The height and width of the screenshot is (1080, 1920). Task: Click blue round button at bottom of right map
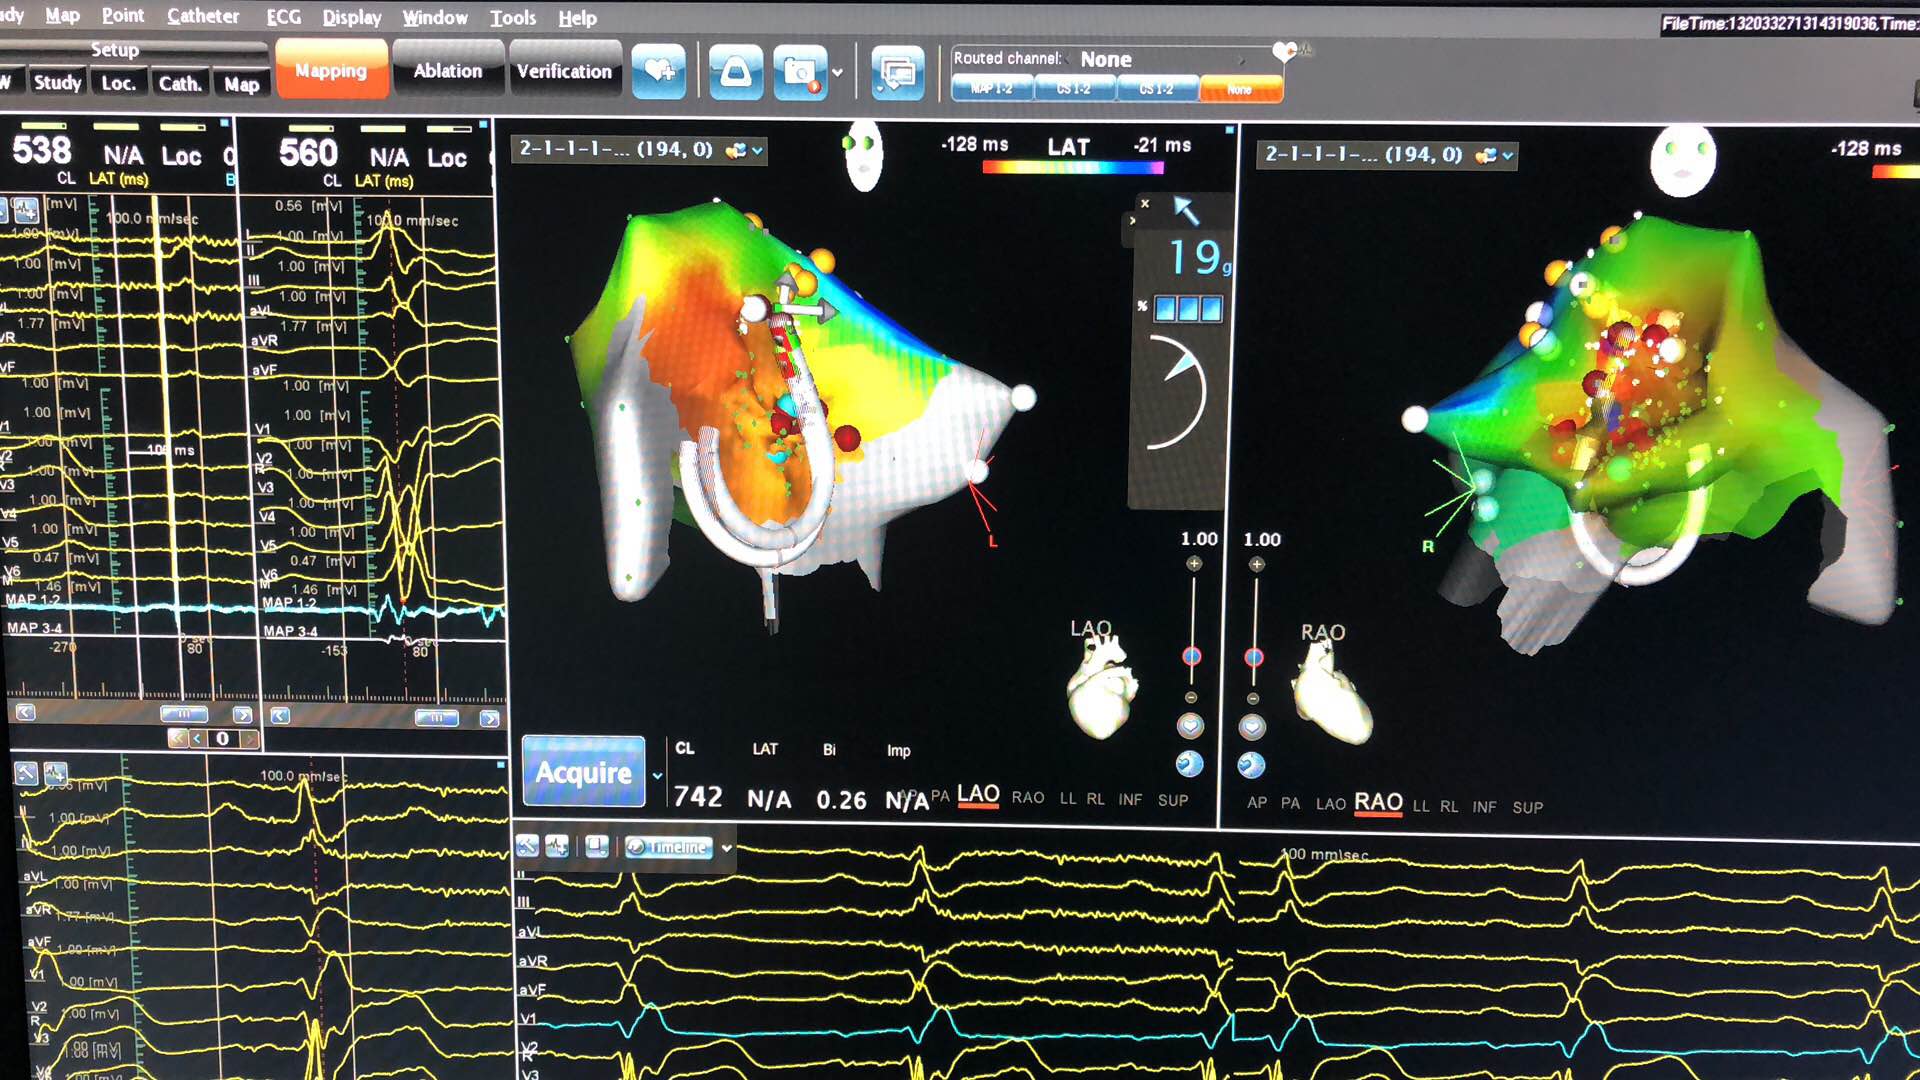coord(1251,765)
